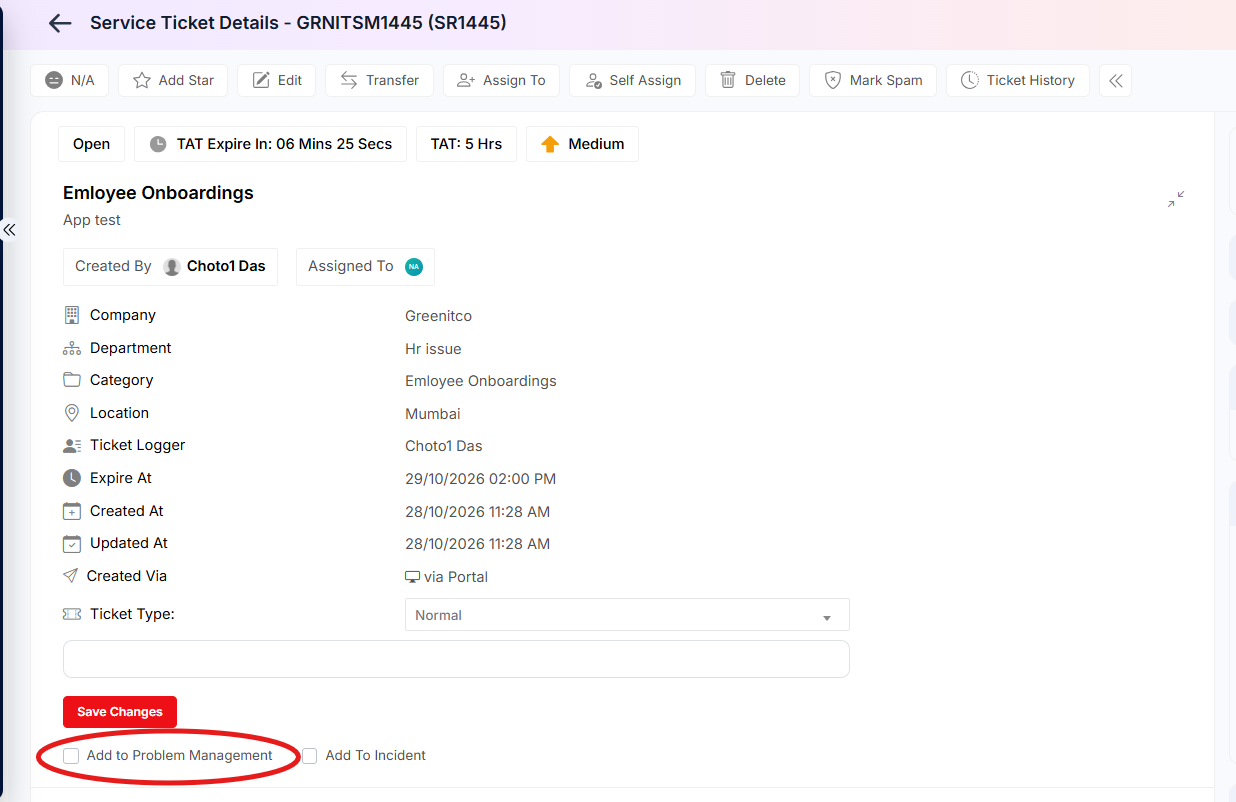Click the Created At calendar icon
The width and height of the screenshot is (1236, 802).
pos(71,511)
